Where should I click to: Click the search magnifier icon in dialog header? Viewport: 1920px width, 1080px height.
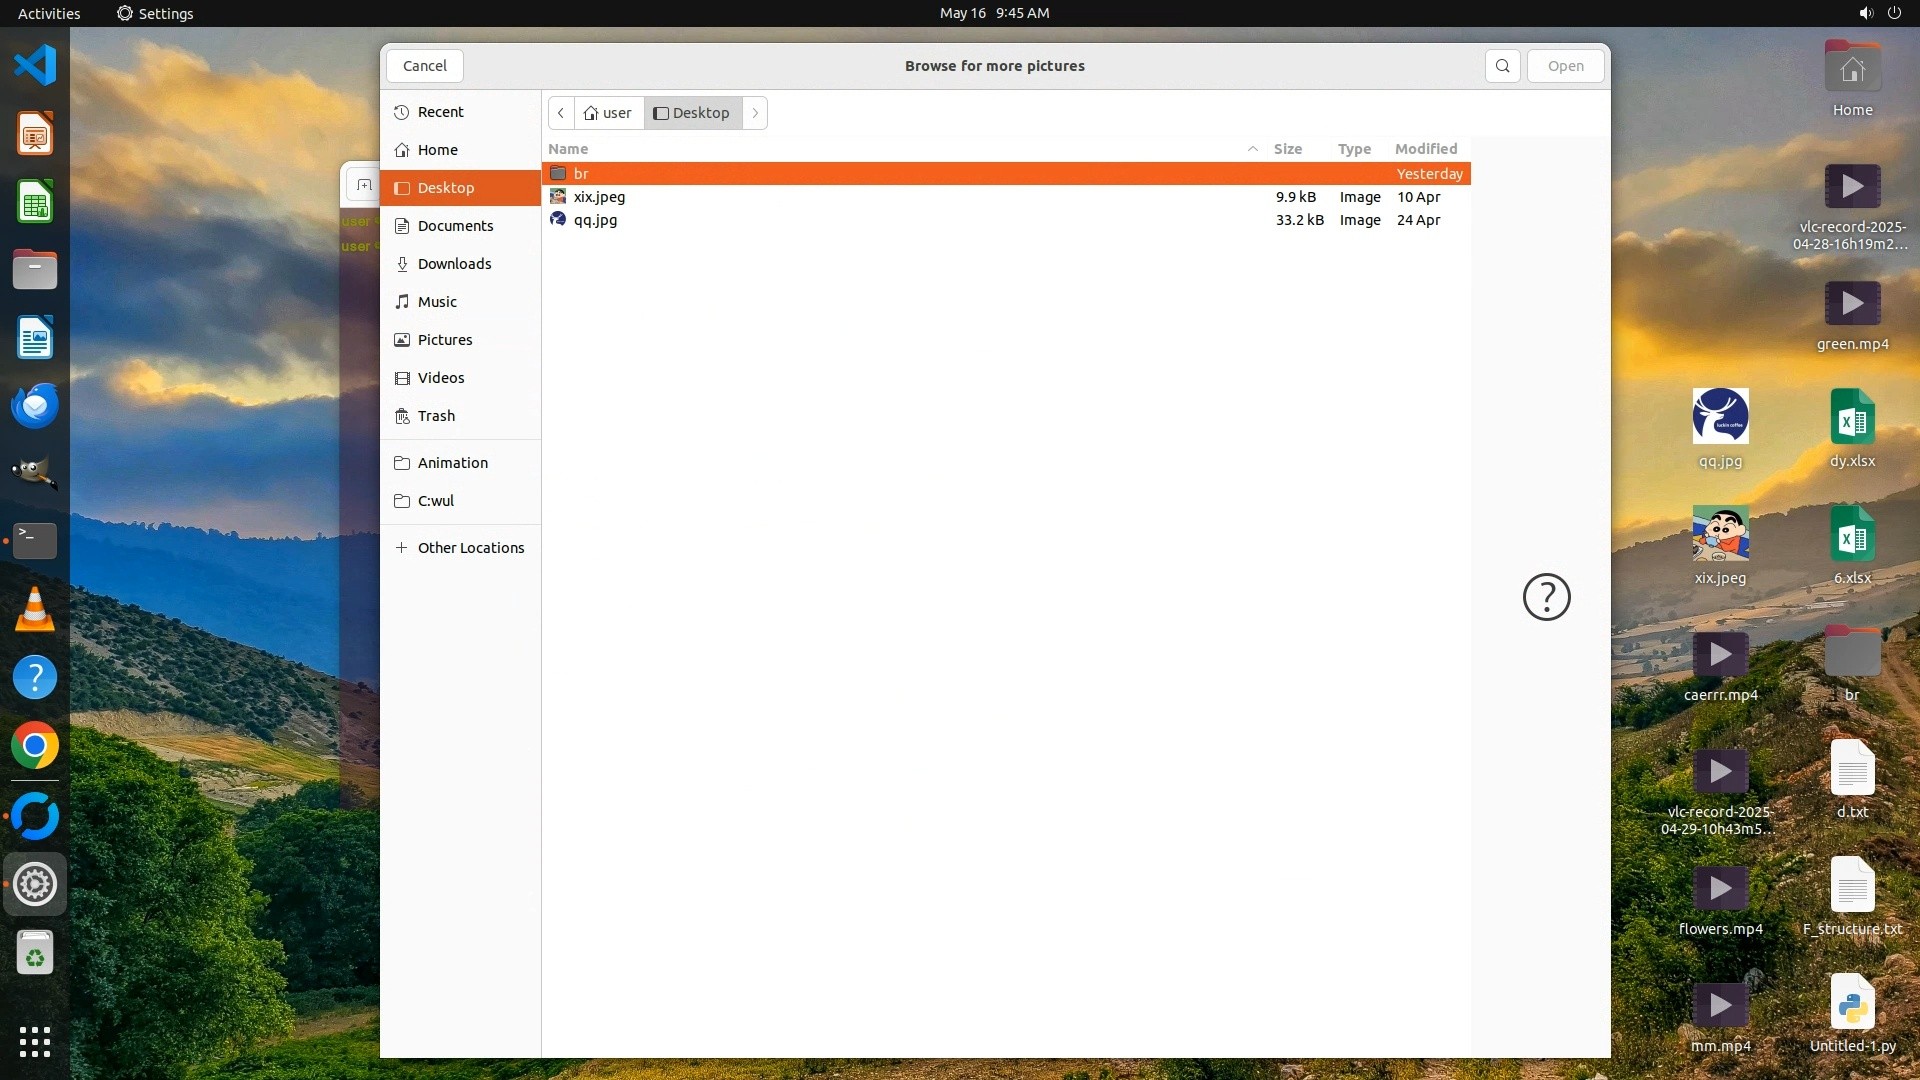[x=1502, y=66]
